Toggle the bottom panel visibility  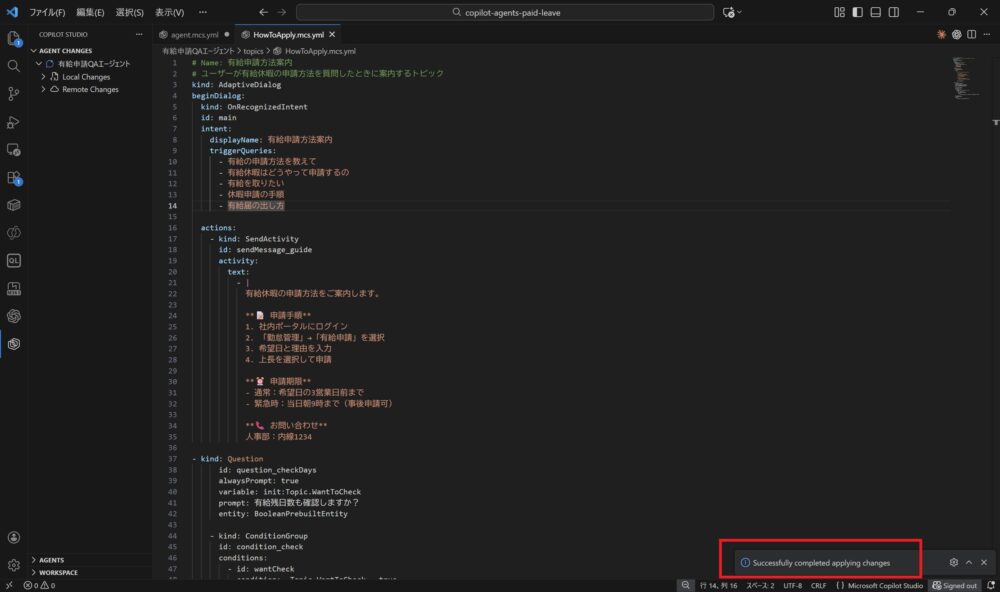point(875,12)
